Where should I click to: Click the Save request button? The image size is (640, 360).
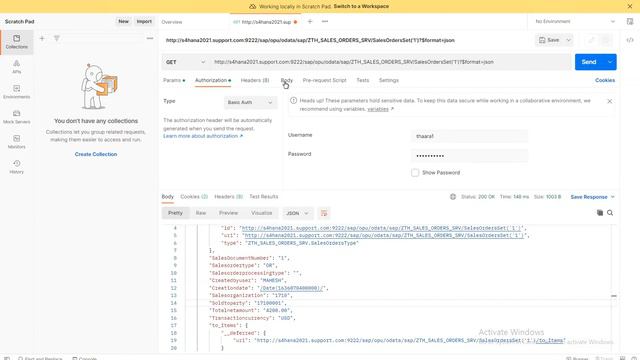click(549, 40)
